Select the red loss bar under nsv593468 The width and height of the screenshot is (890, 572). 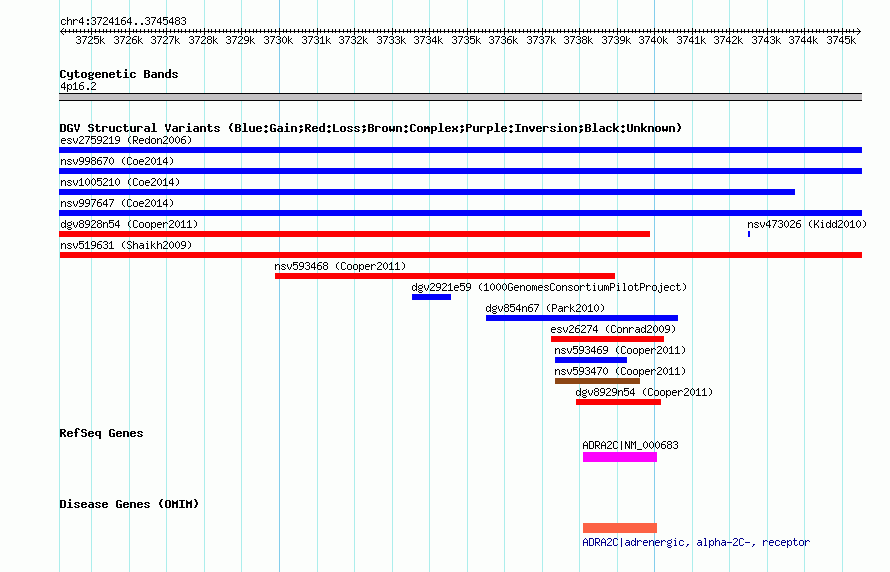445,276
